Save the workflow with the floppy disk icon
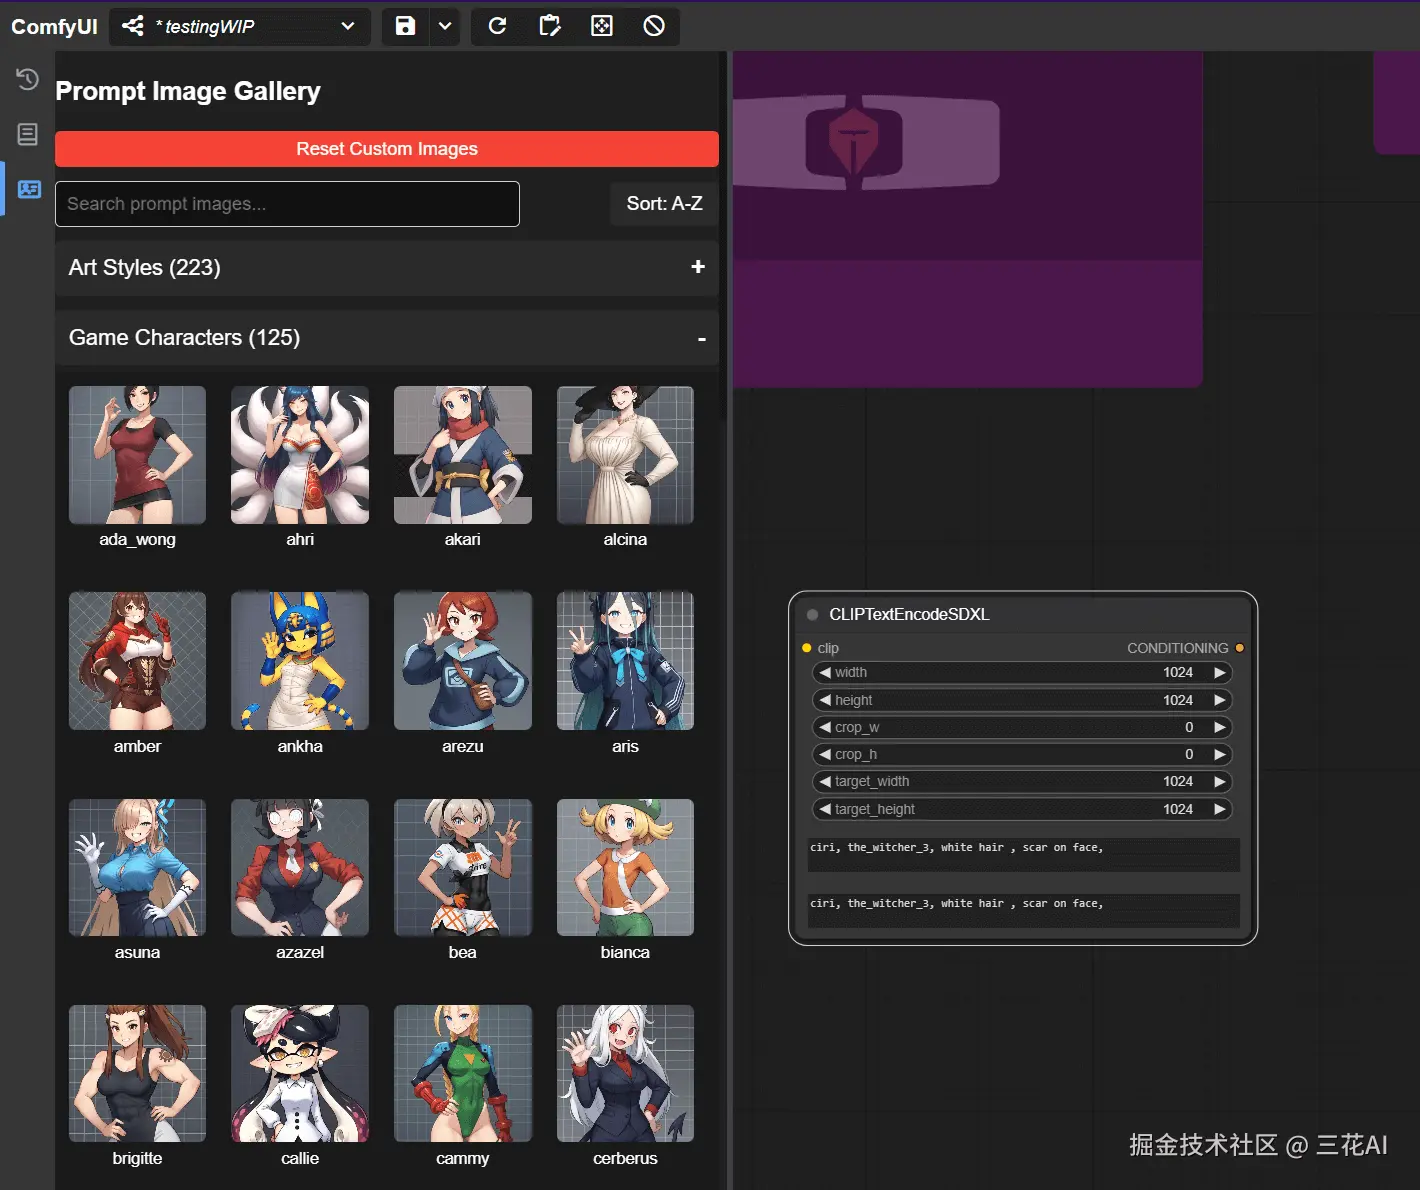1420x1190 pixels. (405, 26)
